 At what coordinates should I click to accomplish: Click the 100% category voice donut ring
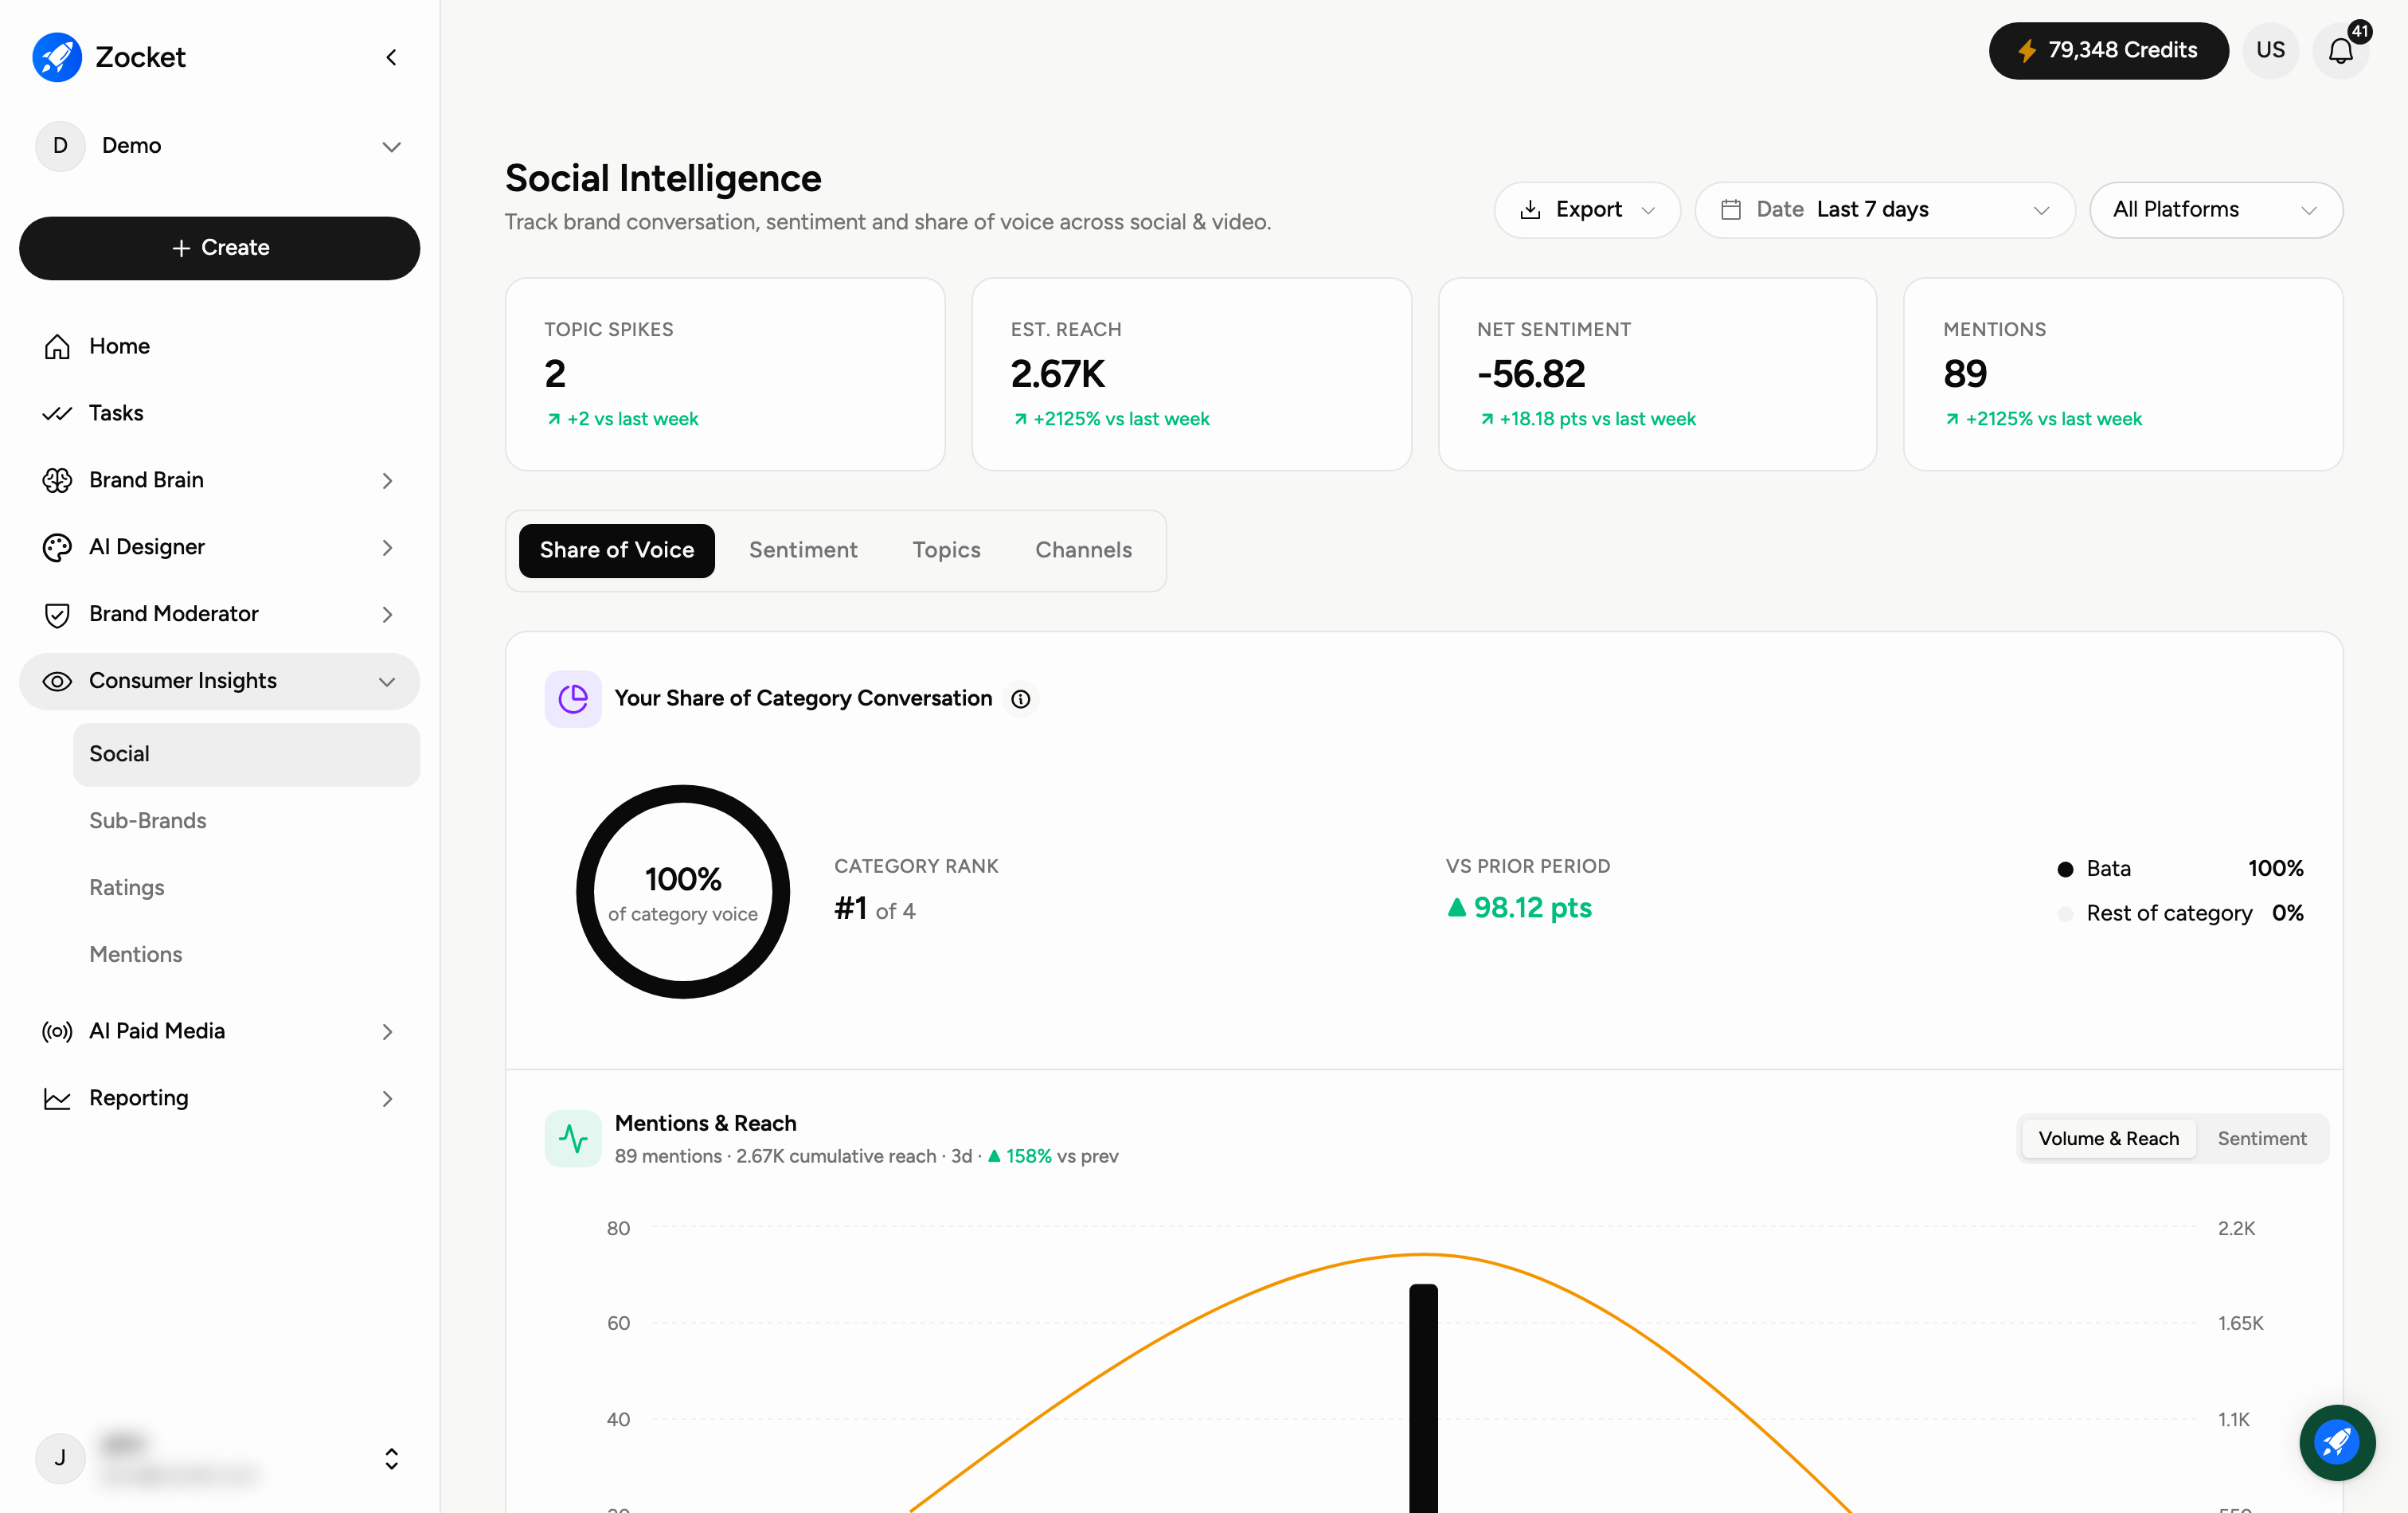coord(683,892)
